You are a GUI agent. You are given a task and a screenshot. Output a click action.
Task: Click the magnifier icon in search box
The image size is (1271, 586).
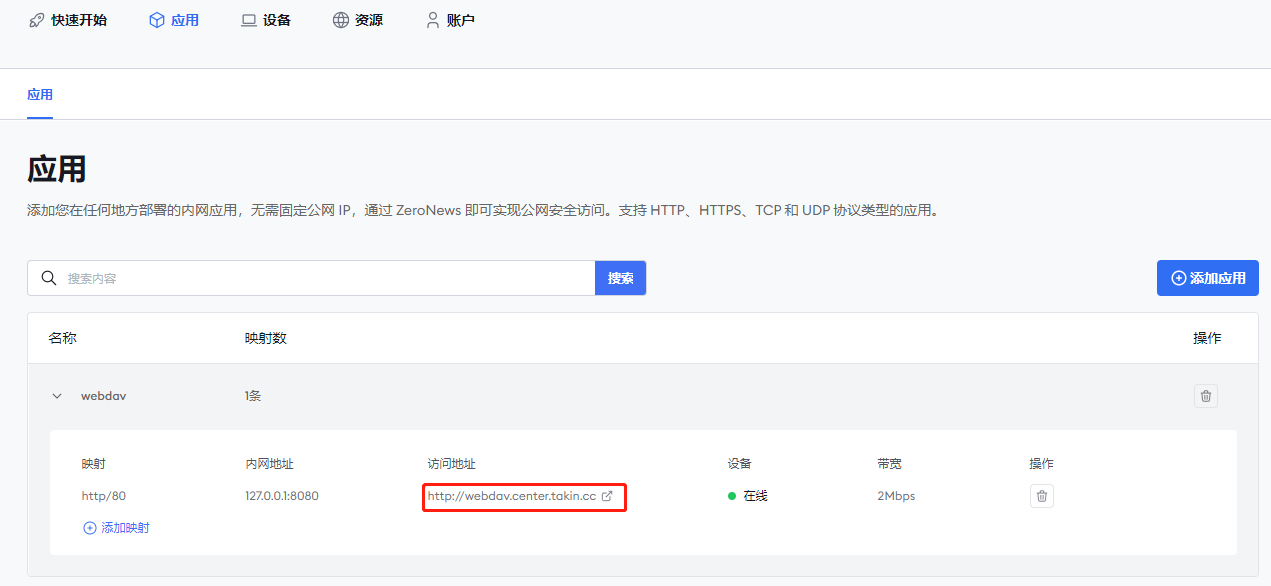48,278
